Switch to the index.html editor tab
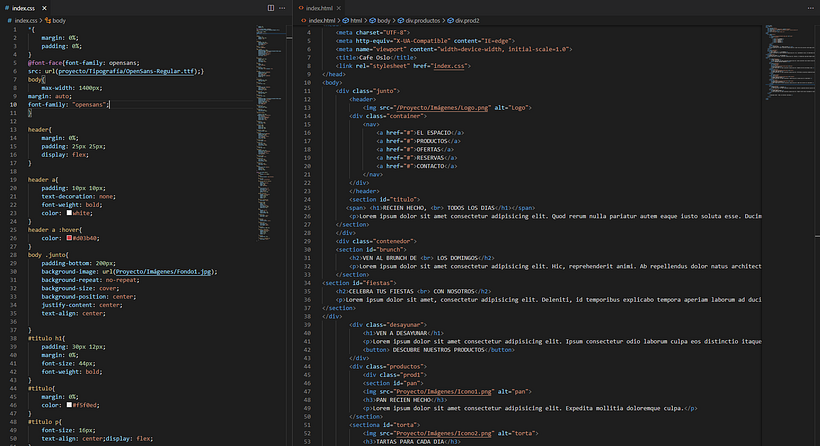 (320, 8)
